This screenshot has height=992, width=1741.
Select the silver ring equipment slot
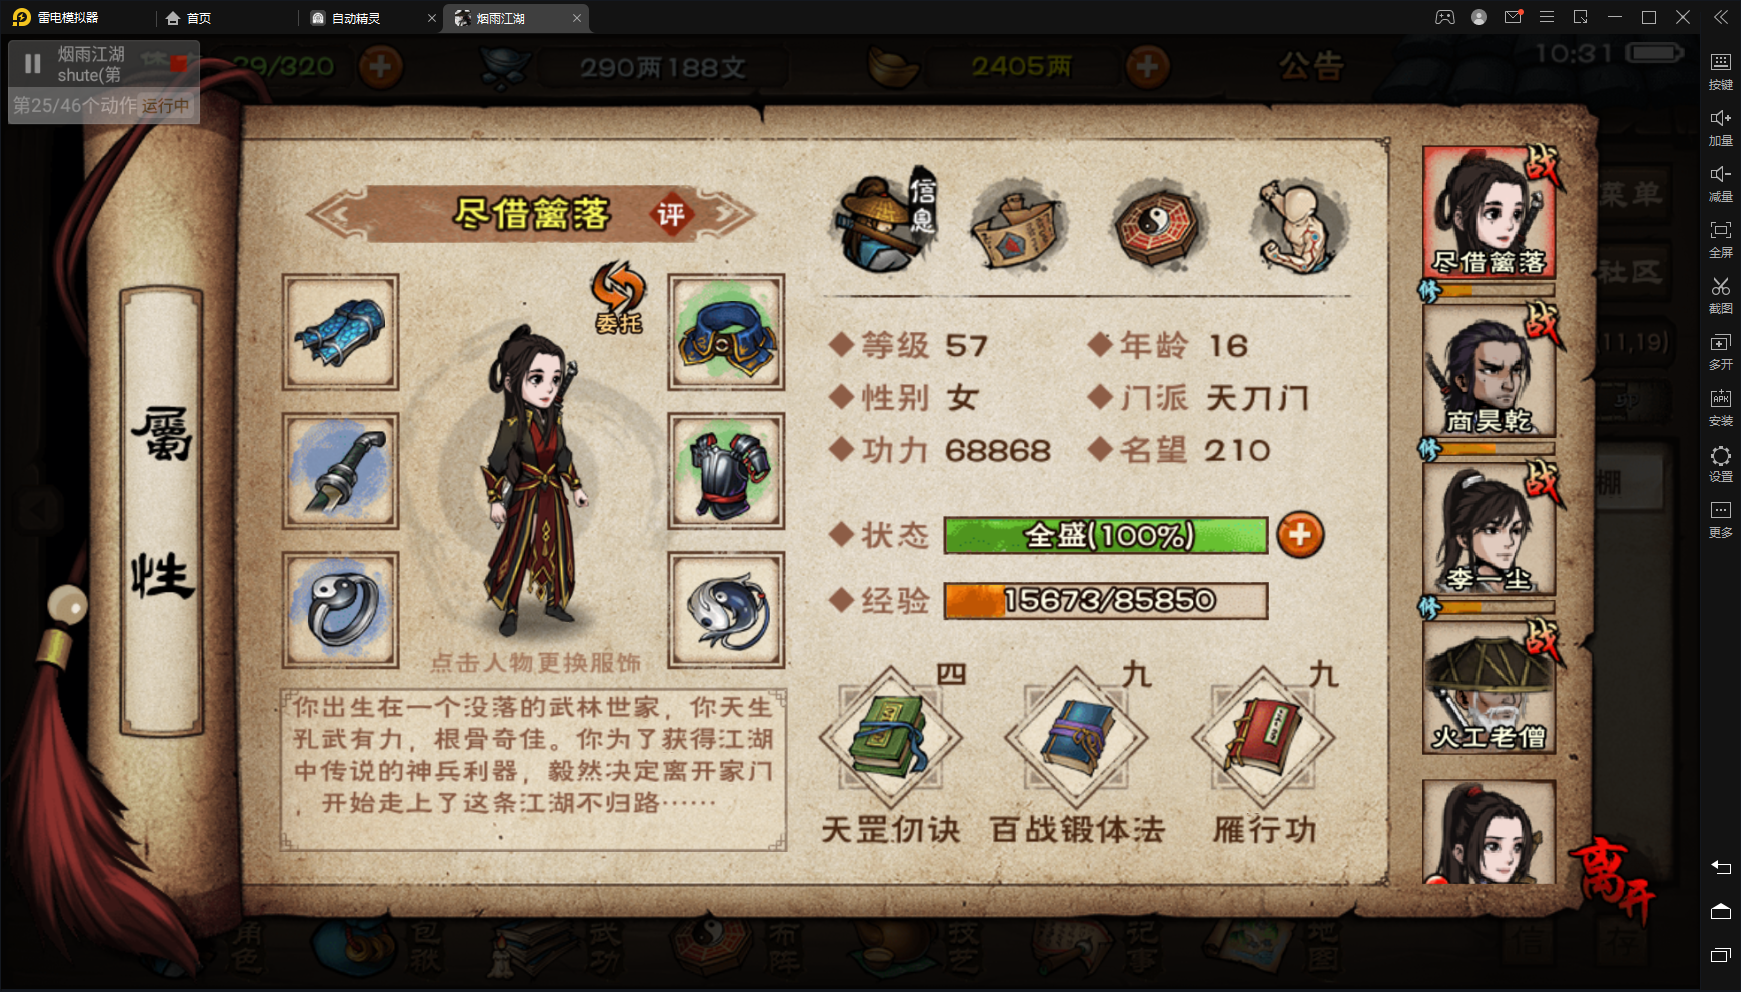[340, 610]
